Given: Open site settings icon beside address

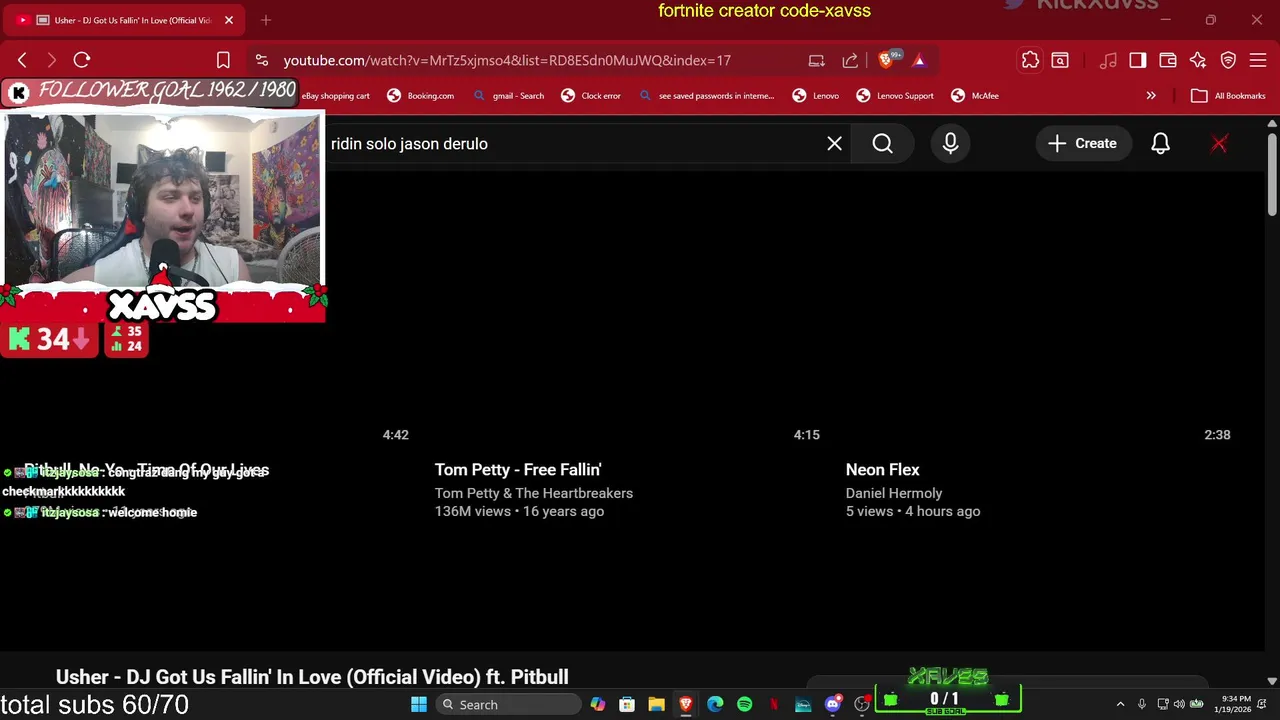Looking at the screenshot, I should pyautogui.click(x=261, y=60).
